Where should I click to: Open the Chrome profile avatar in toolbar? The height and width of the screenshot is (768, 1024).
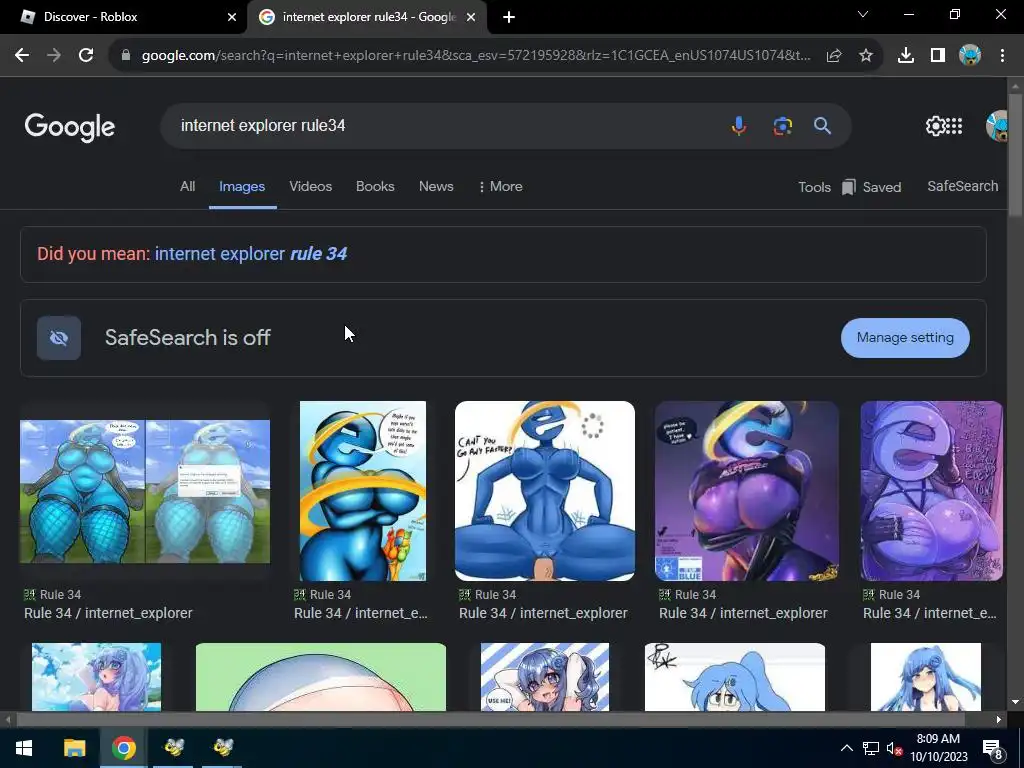click(970, 56)
